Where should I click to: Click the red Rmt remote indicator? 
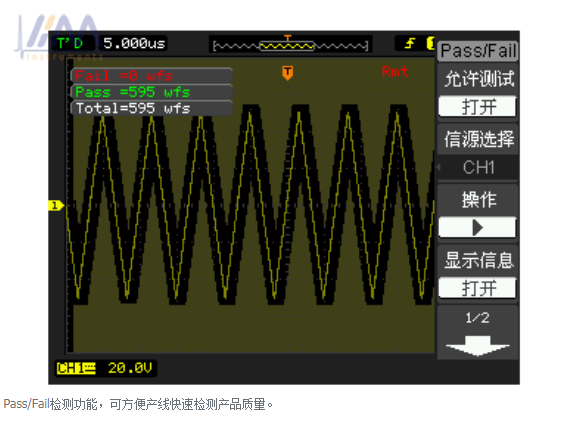(395, 71)
